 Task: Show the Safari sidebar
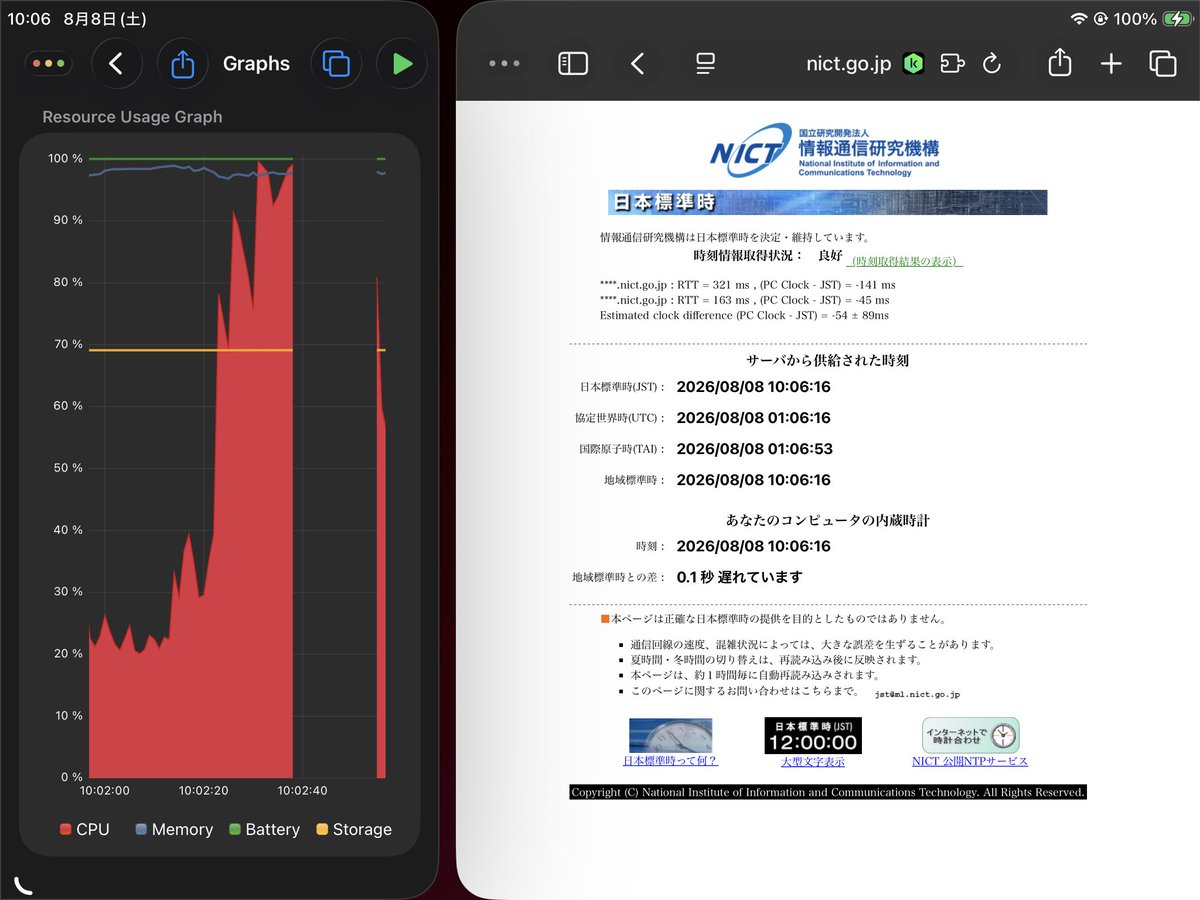click(572, 64)
